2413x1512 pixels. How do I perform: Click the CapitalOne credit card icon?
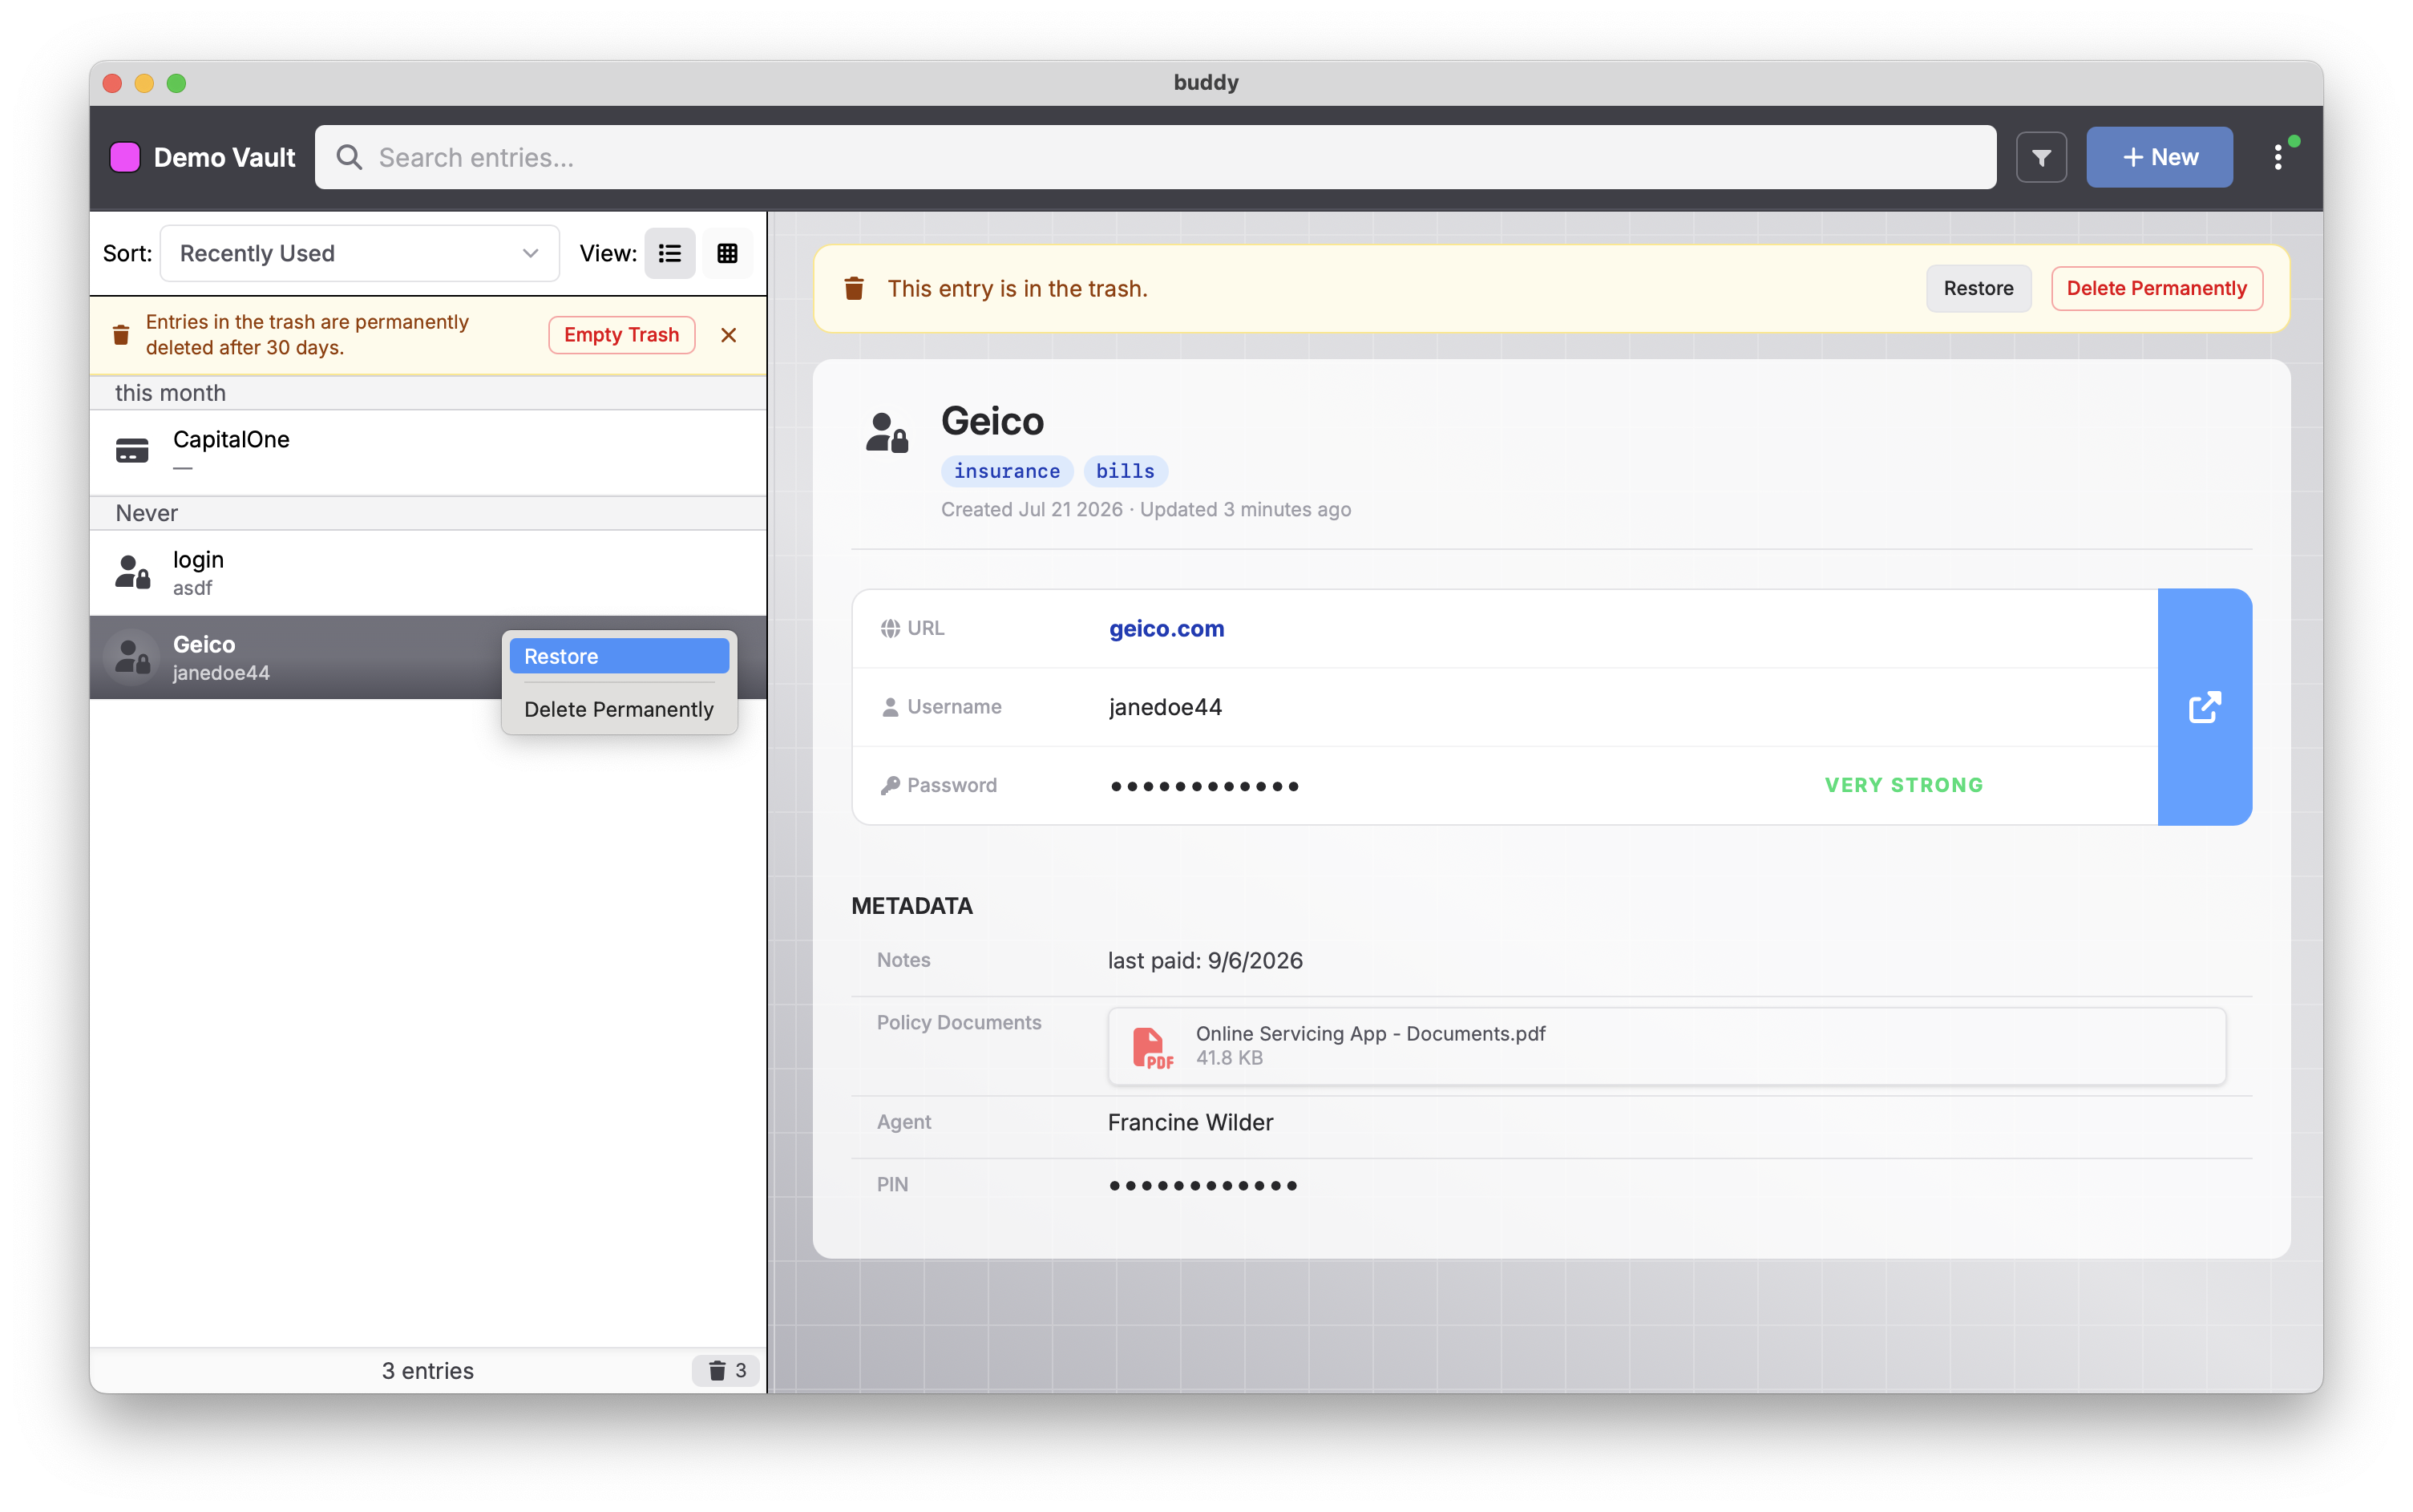(x=132, y=451)
